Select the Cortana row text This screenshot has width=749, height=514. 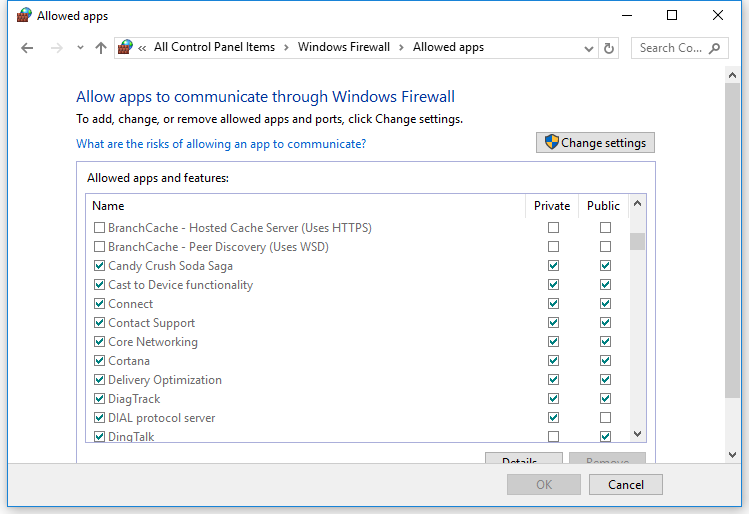pos(129,361)
